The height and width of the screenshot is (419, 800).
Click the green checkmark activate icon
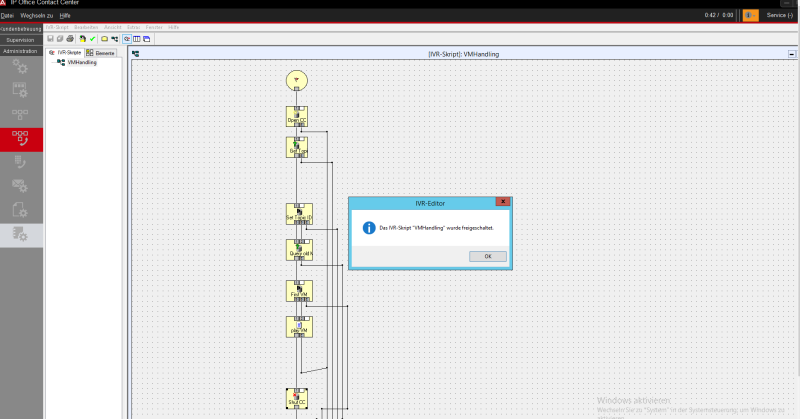pos(92,39)
